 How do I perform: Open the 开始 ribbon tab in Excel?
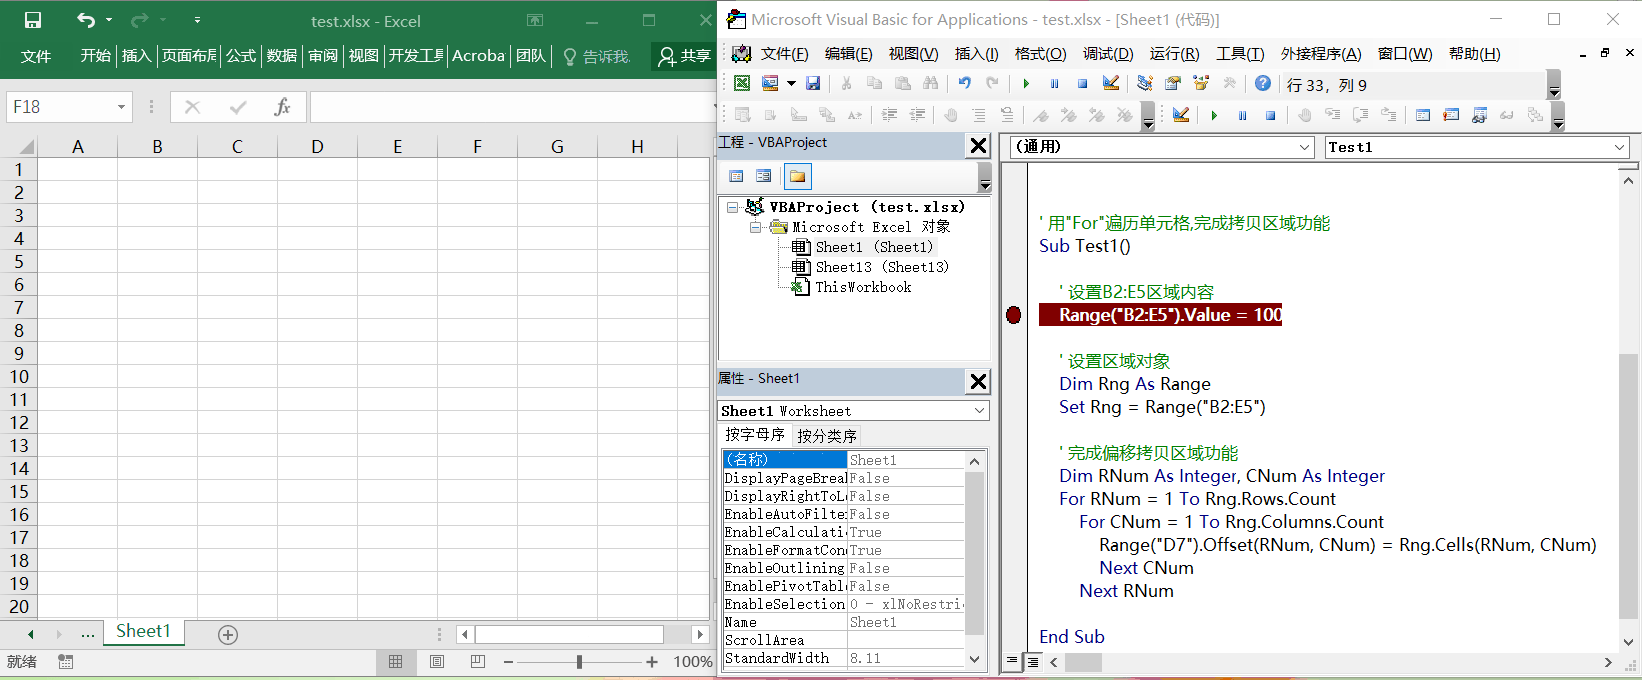point(96,56)
